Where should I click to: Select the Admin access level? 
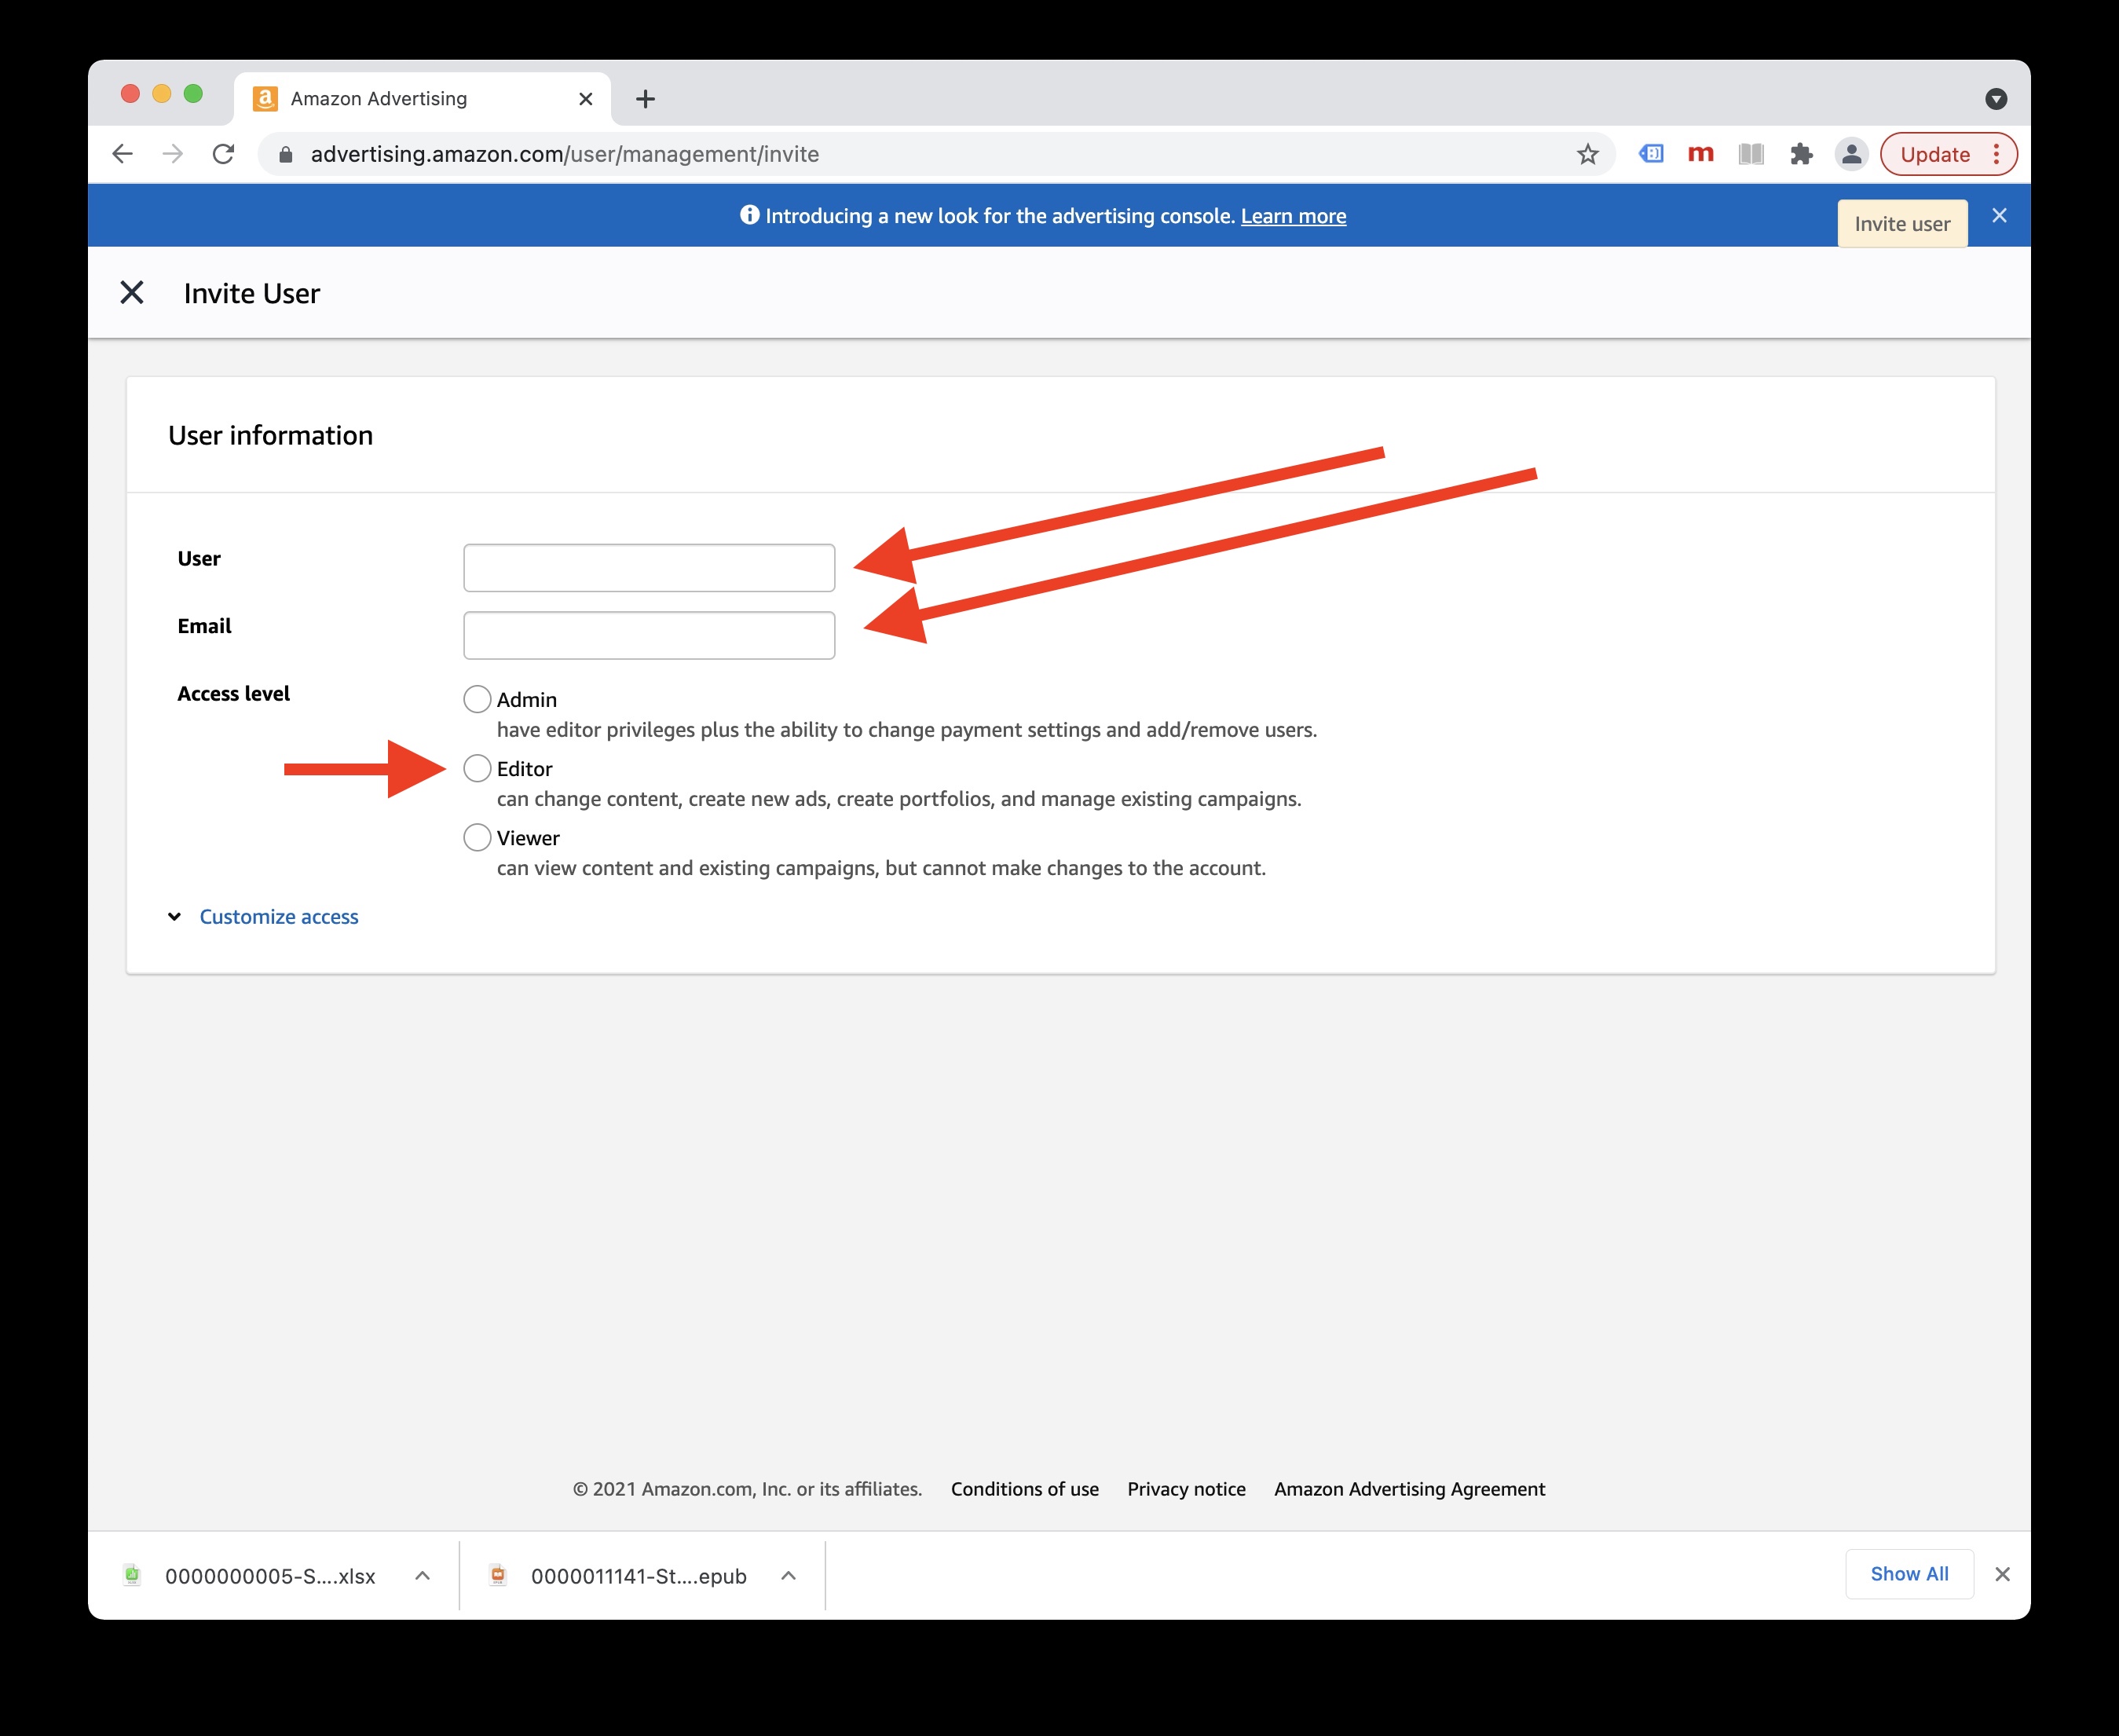click(x=477, y=699)
